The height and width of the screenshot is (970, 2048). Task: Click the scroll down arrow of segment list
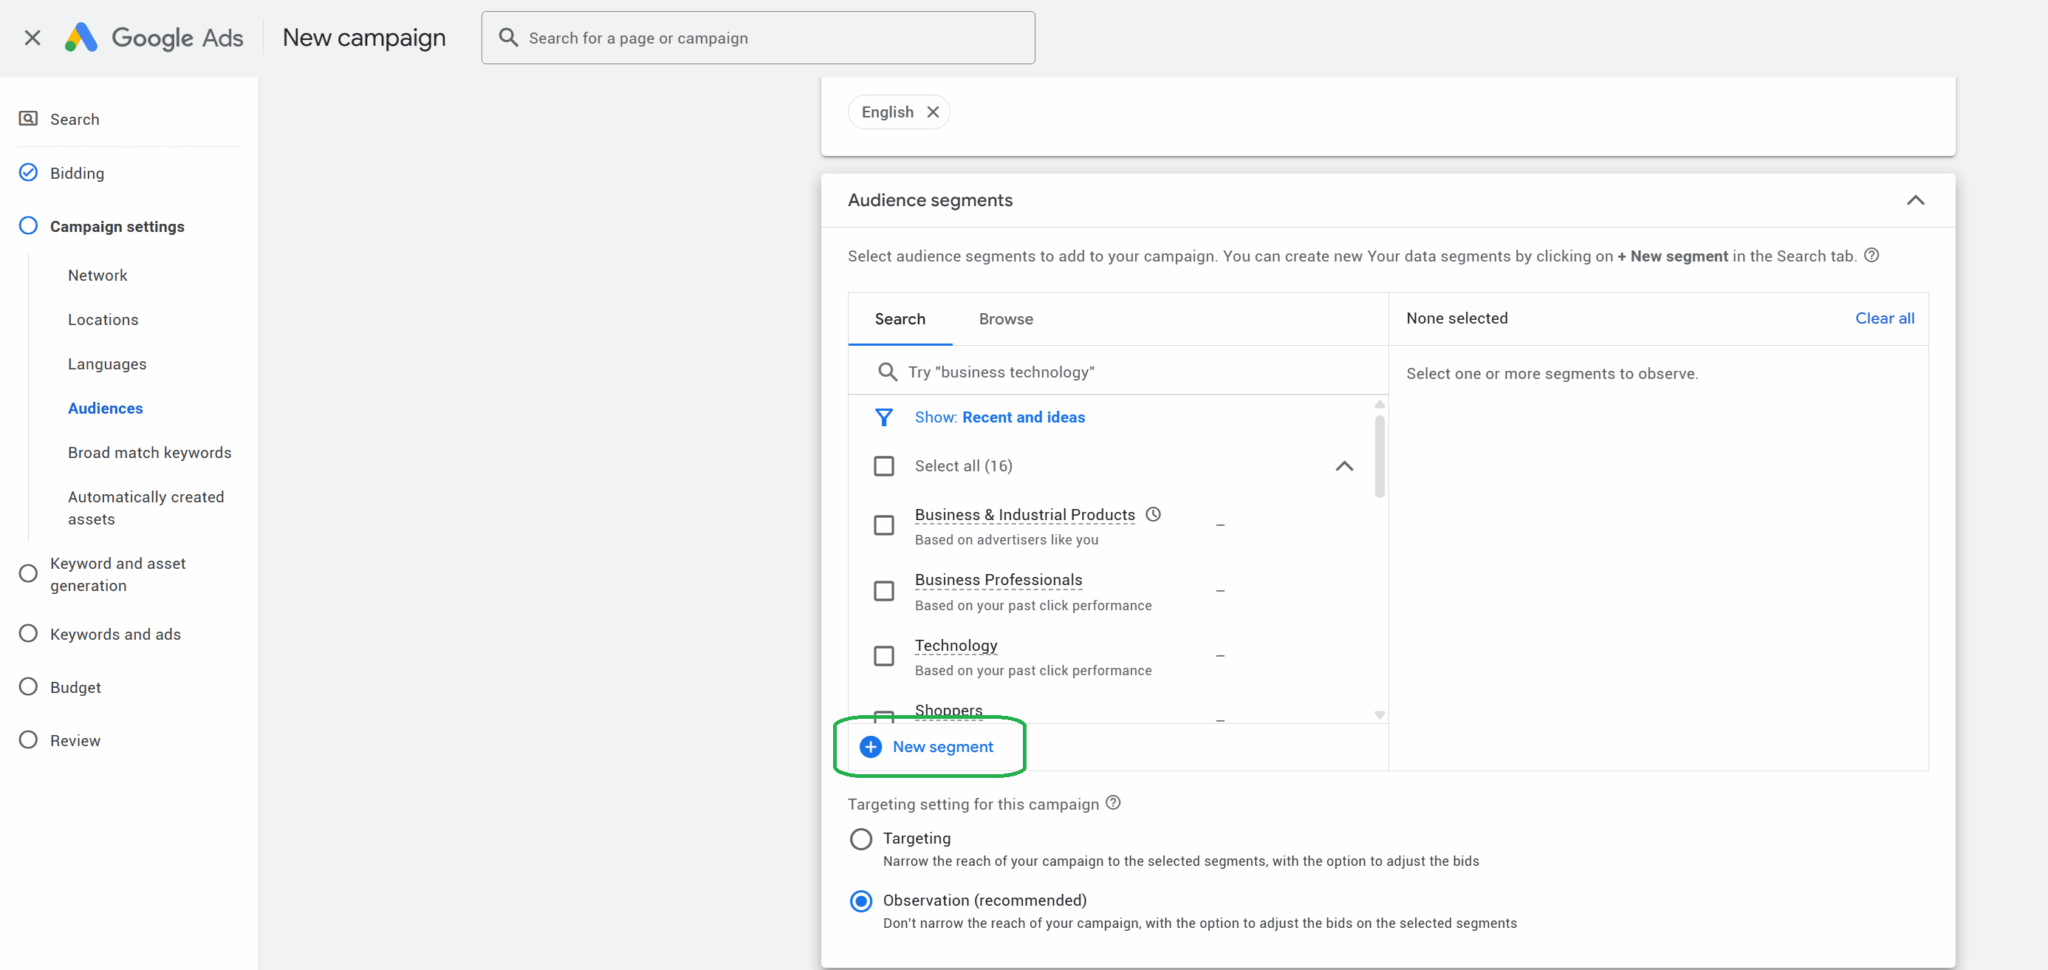[1380, 715]
